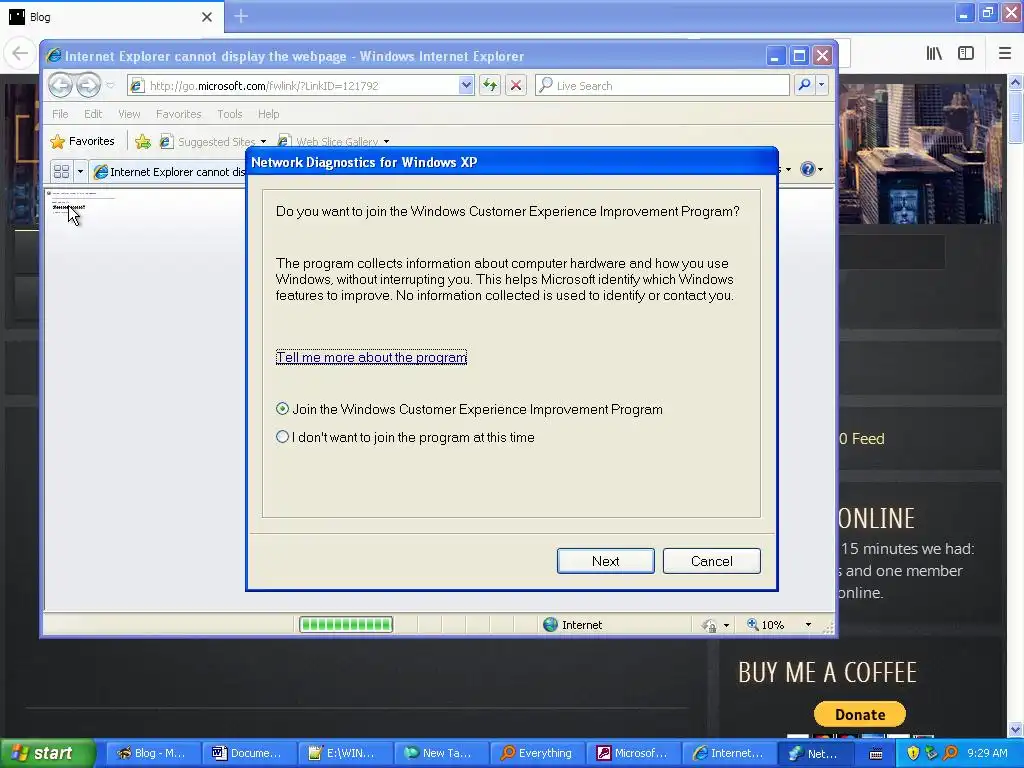Image resolution: width=1024 pixels, height=768 pixels.
Task: Click the Live Search magnifier button
Action: click(x=805, y=85)
